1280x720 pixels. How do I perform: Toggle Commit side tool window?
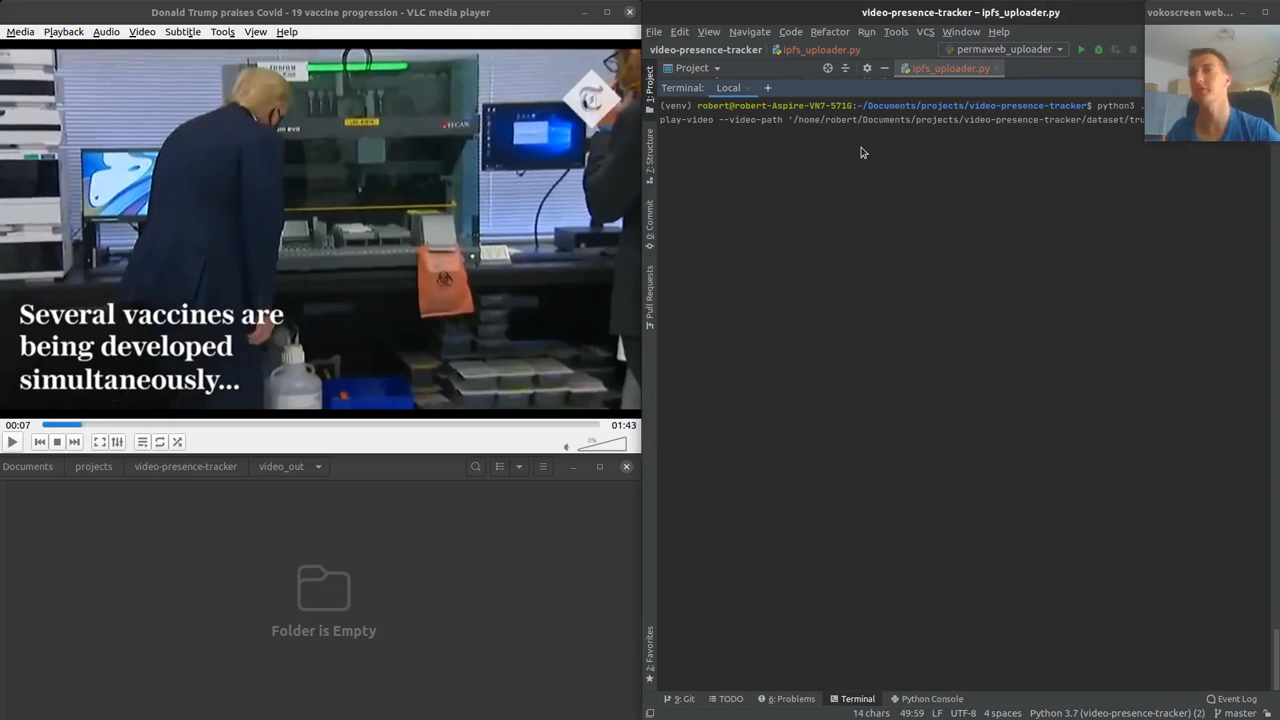pyautogui.click(x=650, y=225)
